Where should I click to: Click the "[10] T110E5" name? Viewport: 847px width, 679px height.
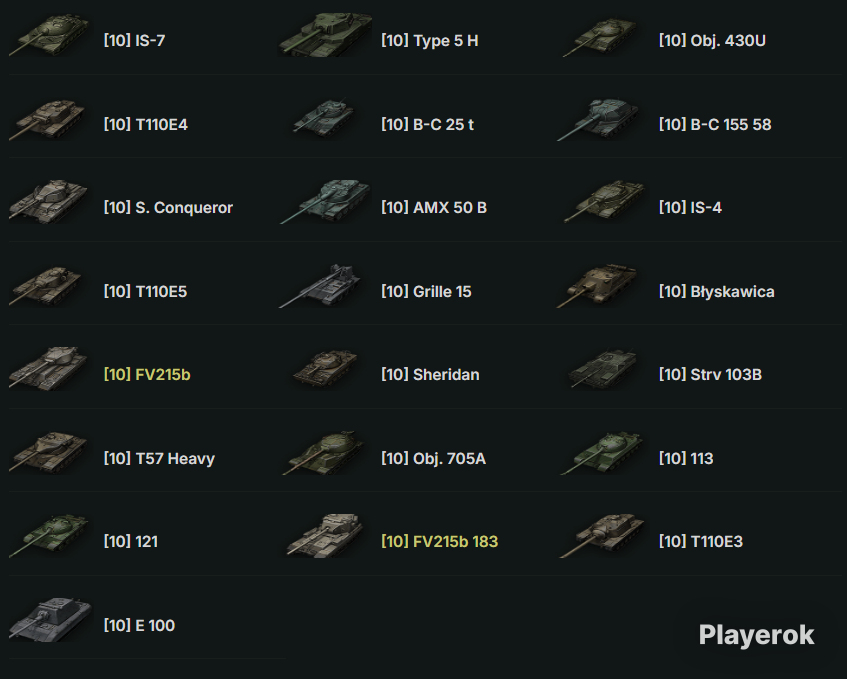(145, 292)
